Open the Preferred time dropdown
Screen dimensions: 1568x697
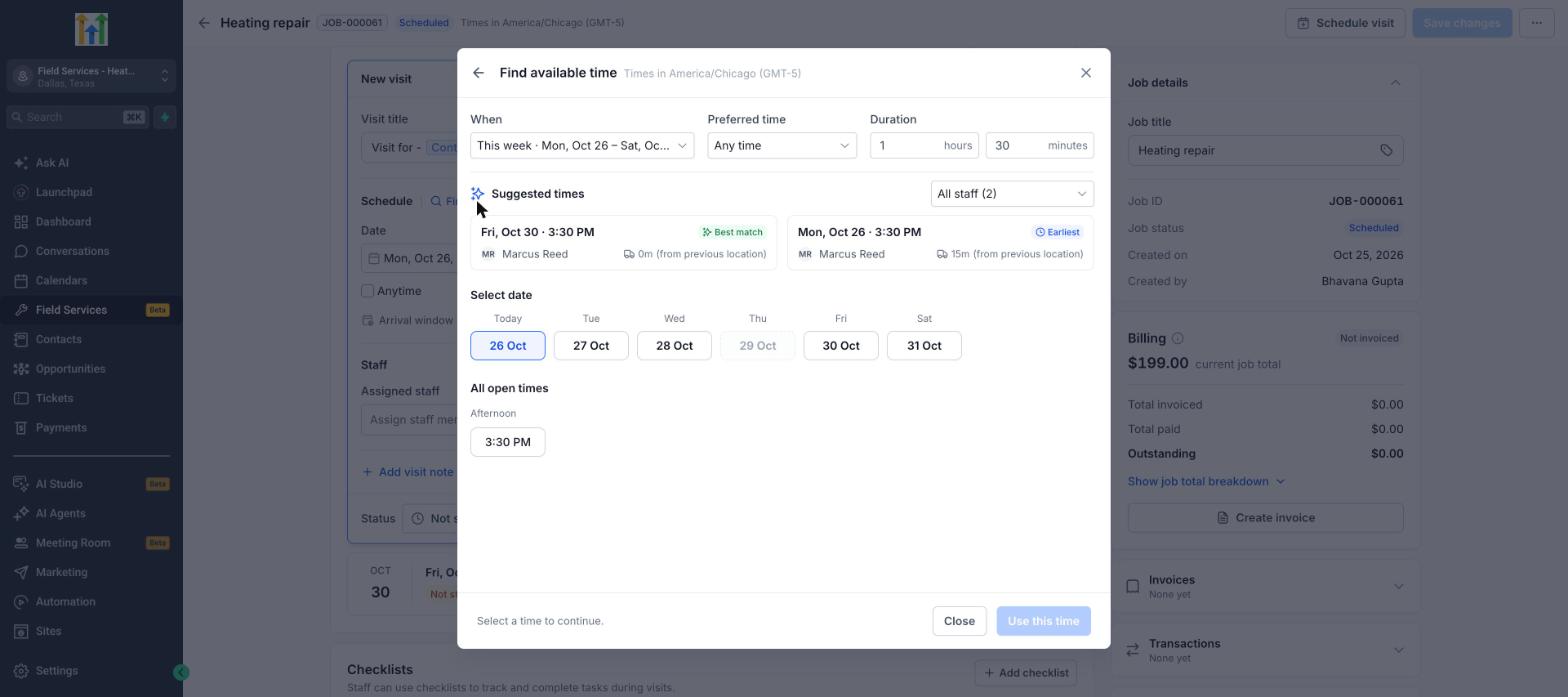(782, 146)
